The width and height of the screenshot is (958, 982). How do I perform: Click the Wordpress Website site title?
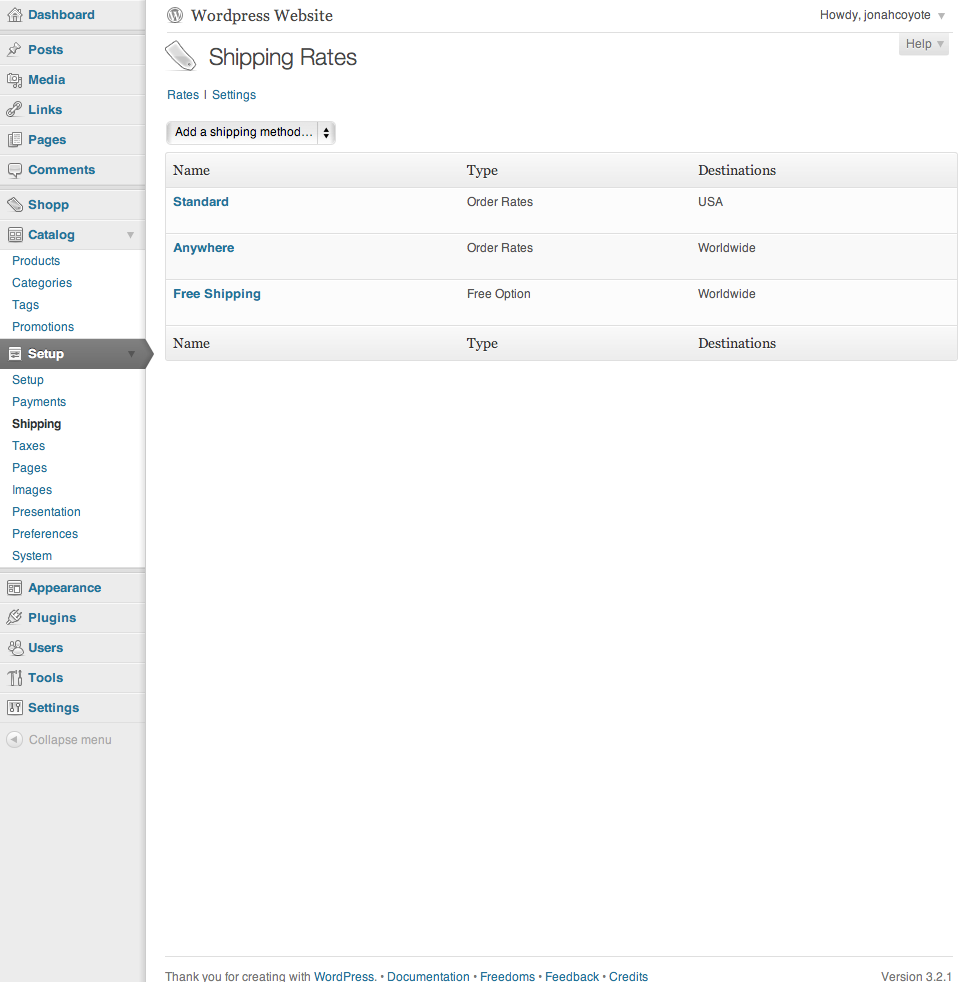[262, 16]
